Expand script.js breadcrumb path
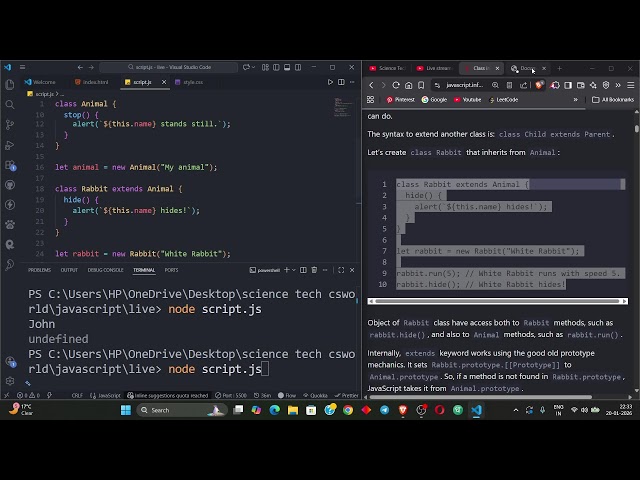The height and width of the screenshot is (480, 640). point(42,94)
